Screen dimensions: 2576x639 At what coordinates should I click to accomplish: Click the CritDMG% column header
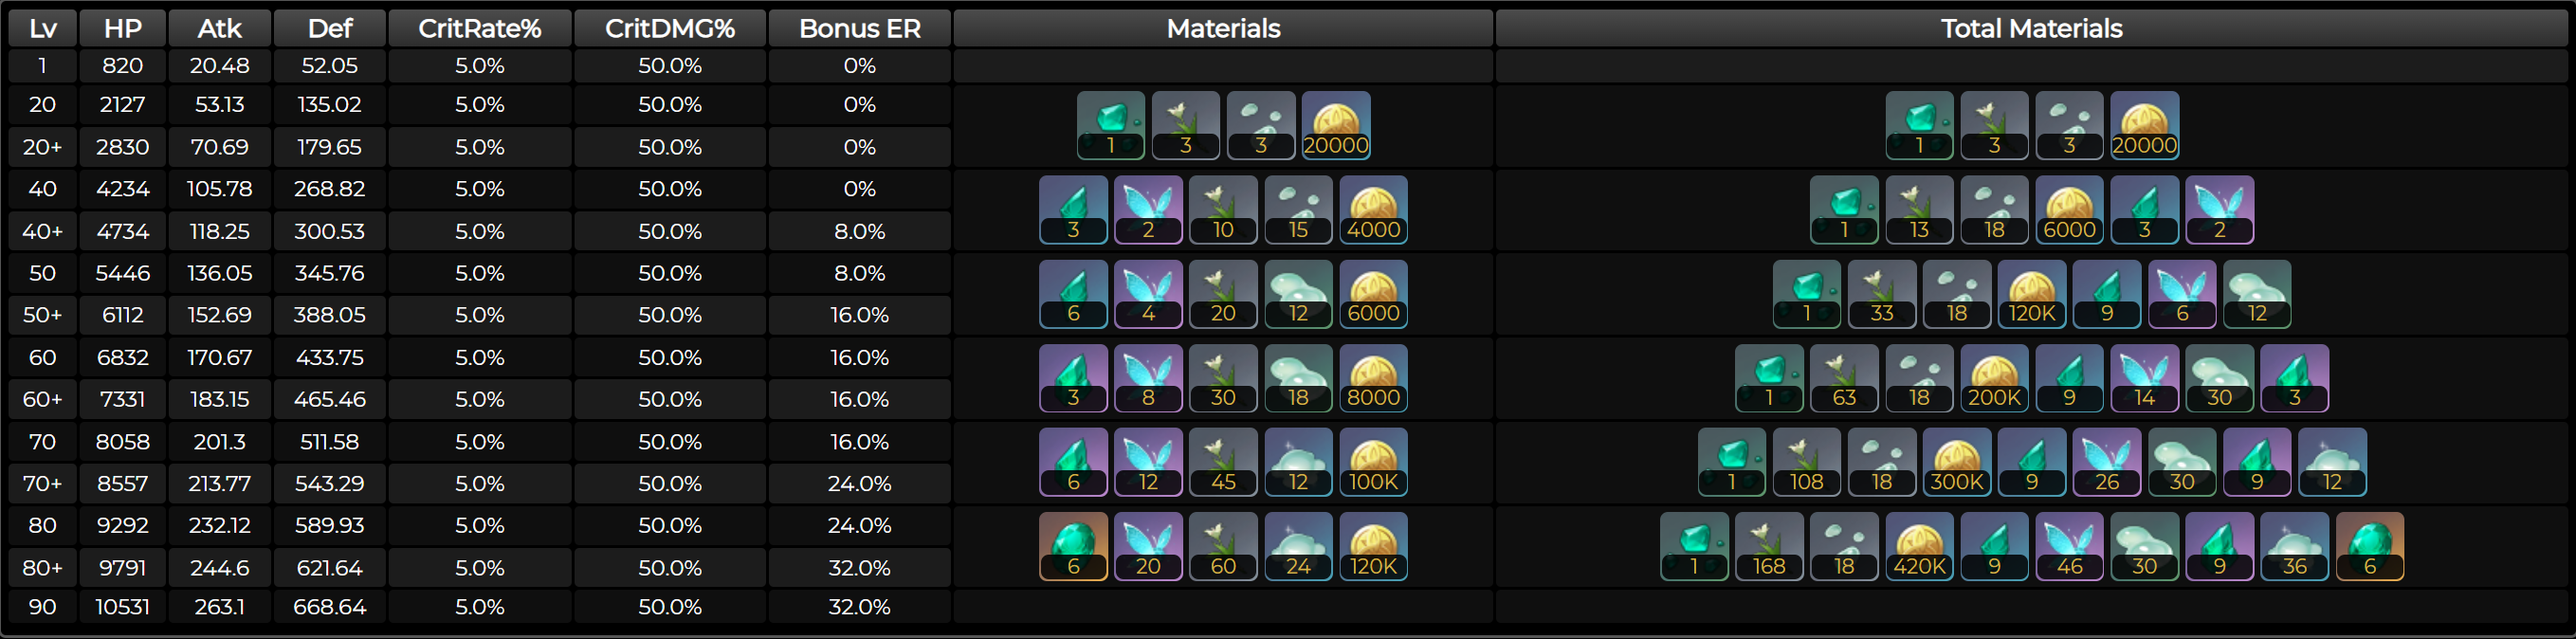(x=670, y=28)
